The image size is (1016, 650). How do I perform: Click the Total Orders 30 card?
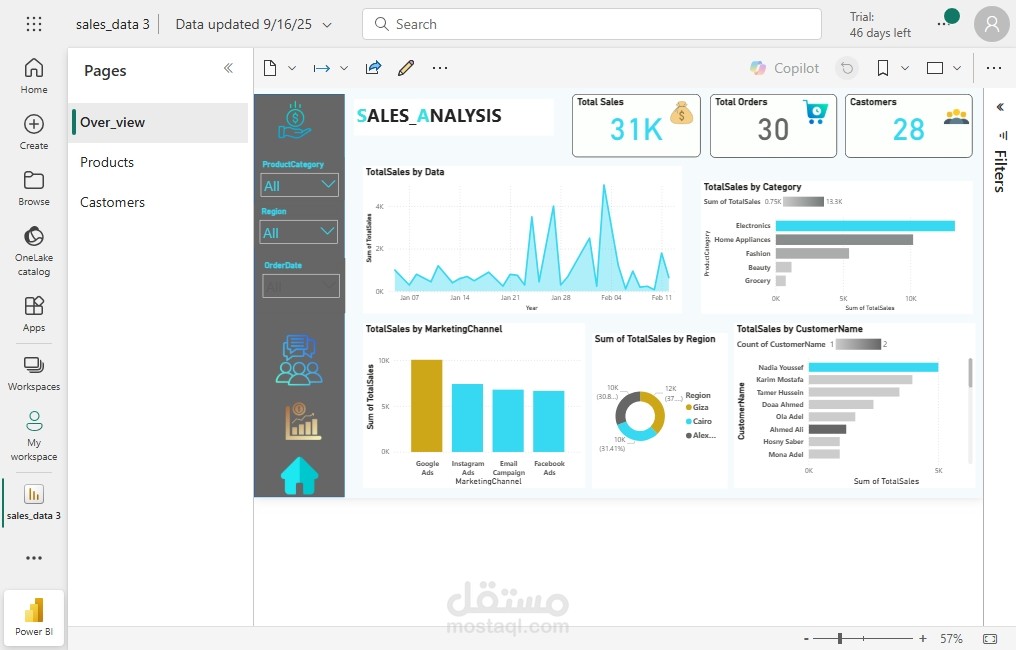(x=773, y=126)
